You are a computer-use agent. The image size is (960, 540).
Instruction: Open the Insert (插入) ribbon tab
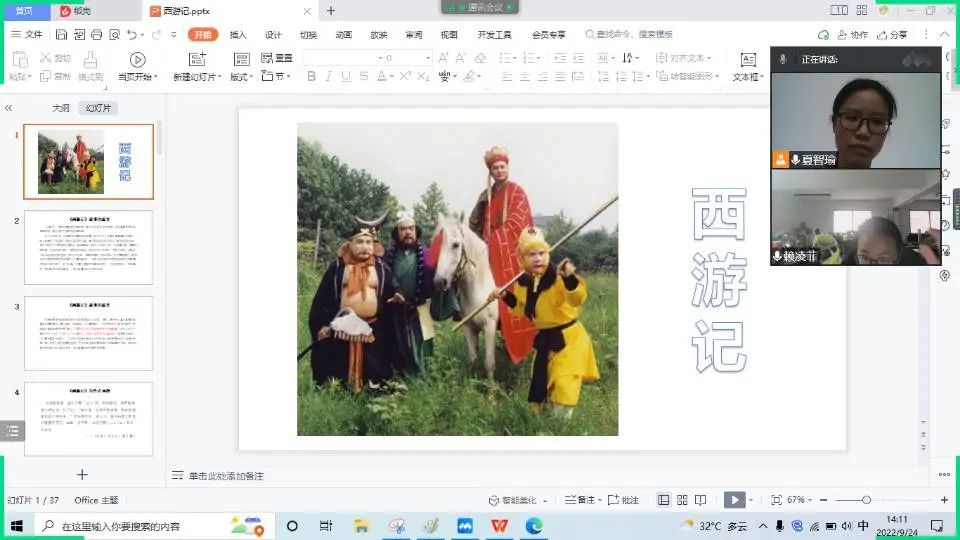click(x=238, y=35)
